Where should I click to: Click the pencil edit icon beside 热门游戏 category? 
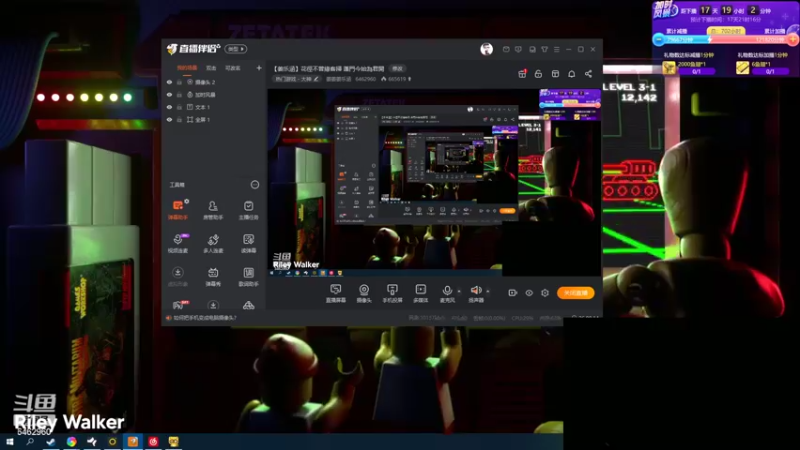316,79
